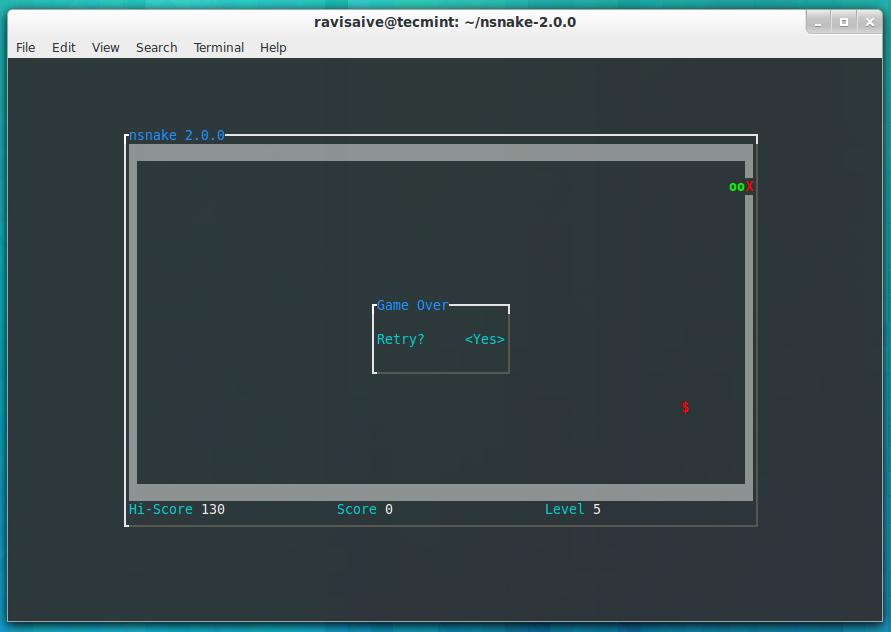Select the <Yes> retry option
Viewport: 891px width, 632px height.
485,340
